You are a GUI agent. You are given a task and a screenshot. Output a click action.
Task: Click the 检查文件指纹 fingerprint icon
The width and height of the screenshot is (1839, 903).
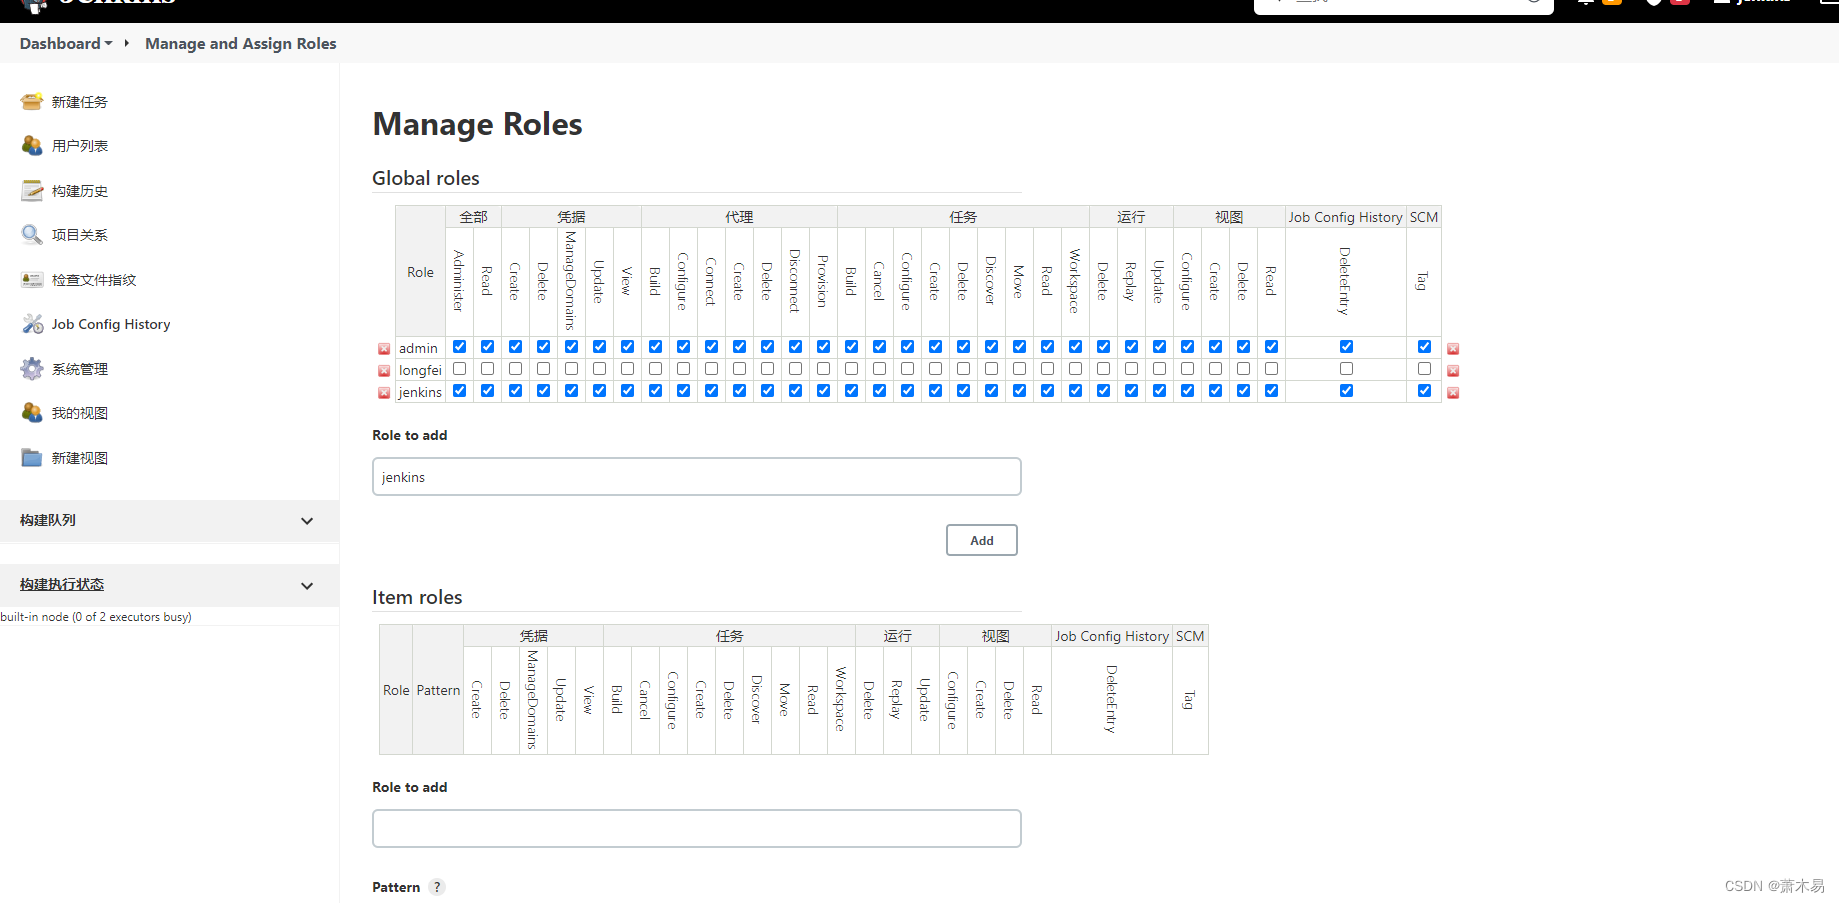tap(32, 279)
